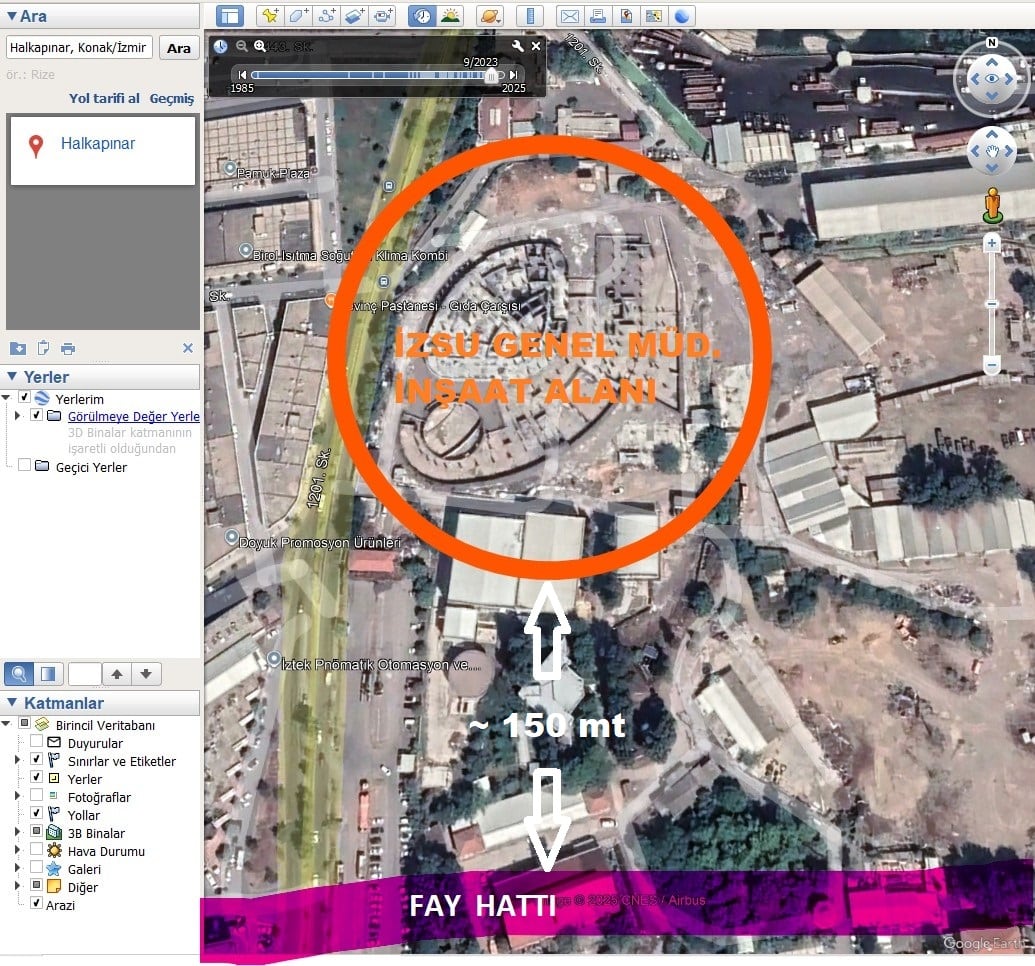
Task: Select the Add Polygon tool
Action: pyautogui.click(x=298, y=16)
